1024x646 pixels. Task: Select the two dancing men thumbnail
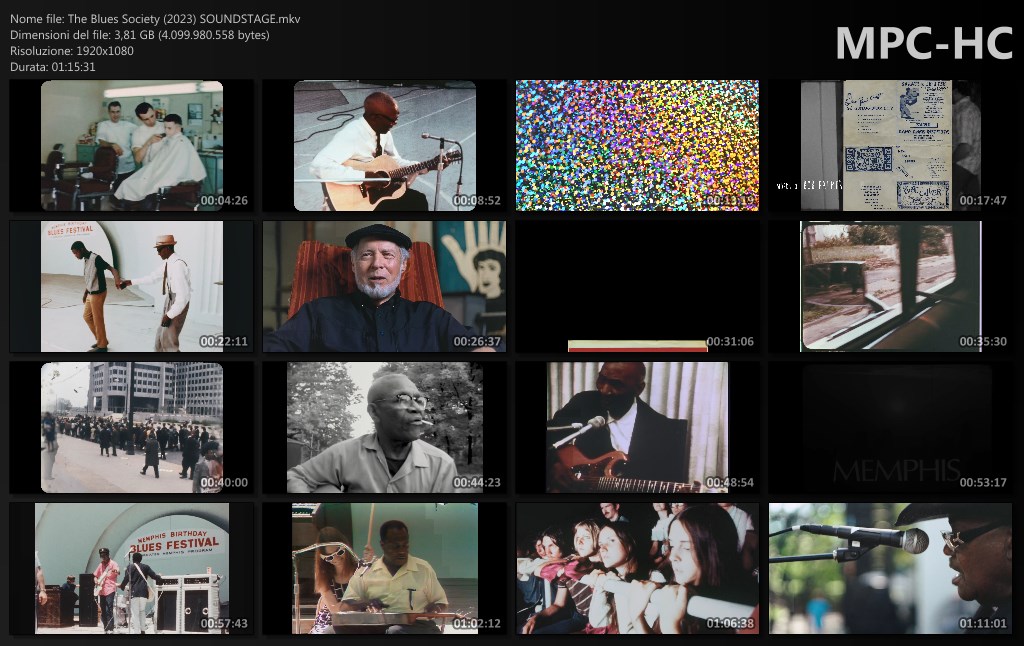131,287
